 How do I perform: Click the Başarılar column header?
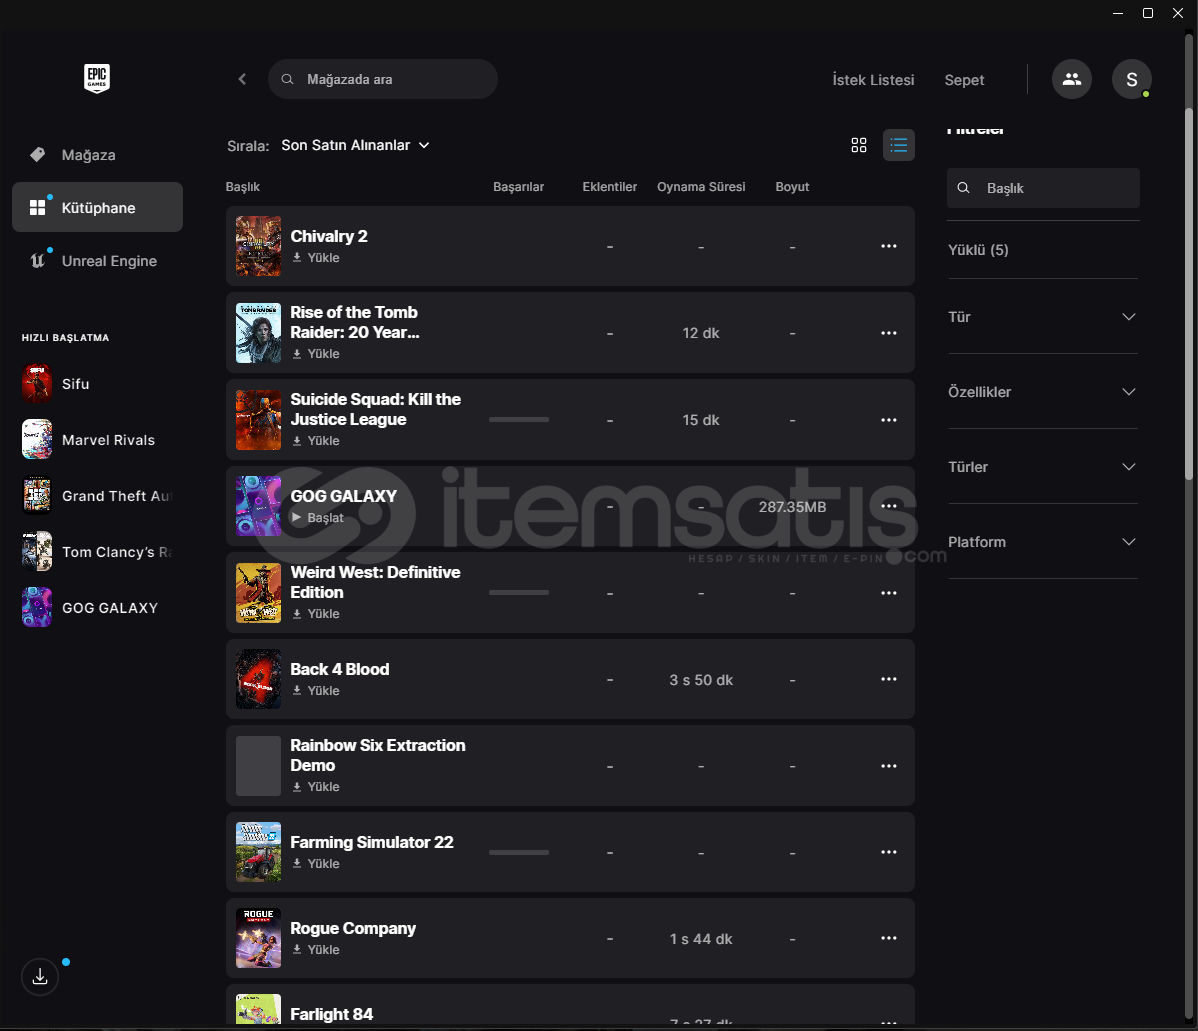coord(519,186)
